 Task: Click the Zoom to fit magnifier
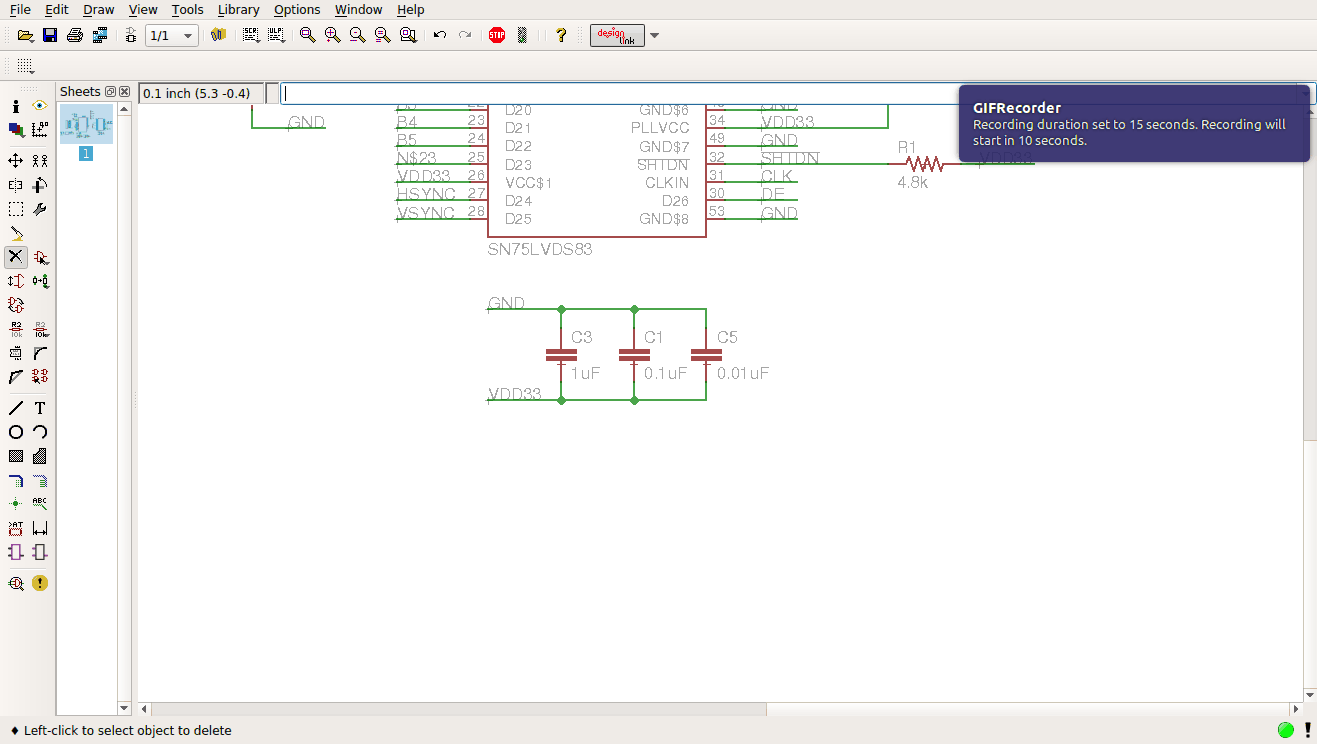307,35
